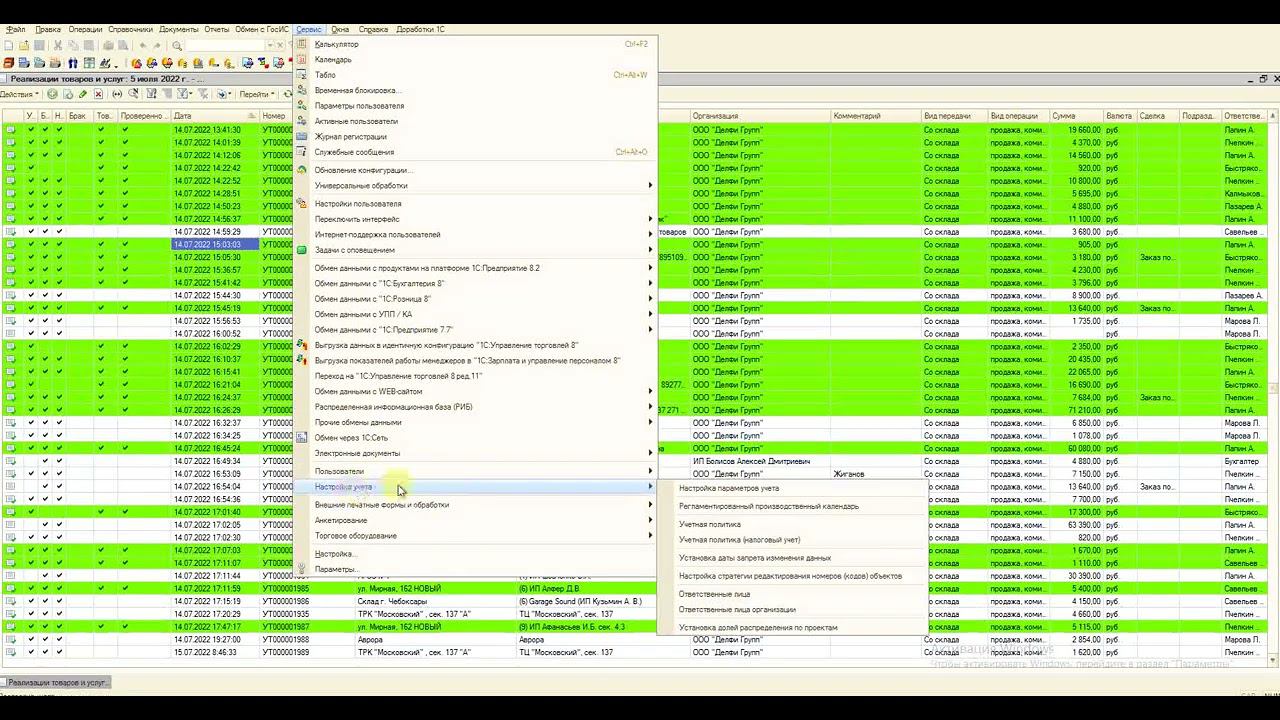Open the Правка menu
The height and width of the screenshot is (720, 1280).
pyautogui.click(x=48, y=29)
